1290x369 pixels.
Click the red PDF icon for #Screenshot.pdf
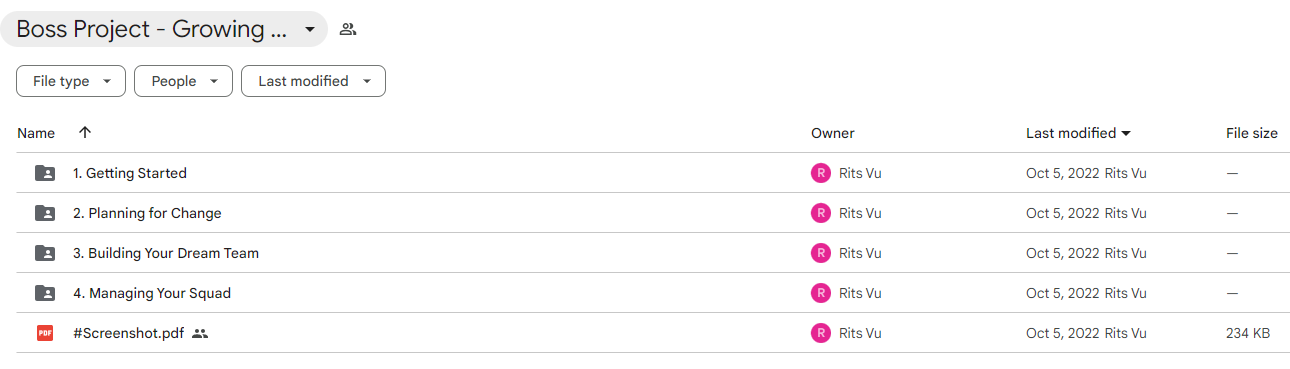(45, 333)
